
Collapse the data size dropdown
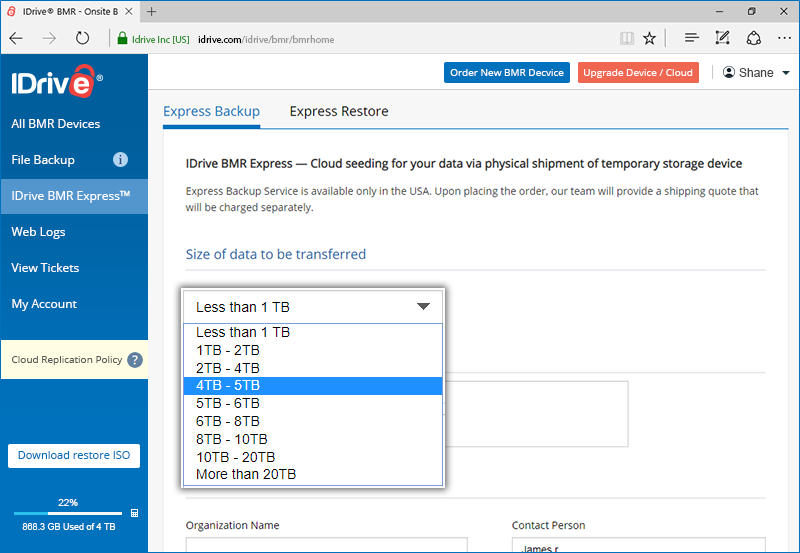click(423, 307)
